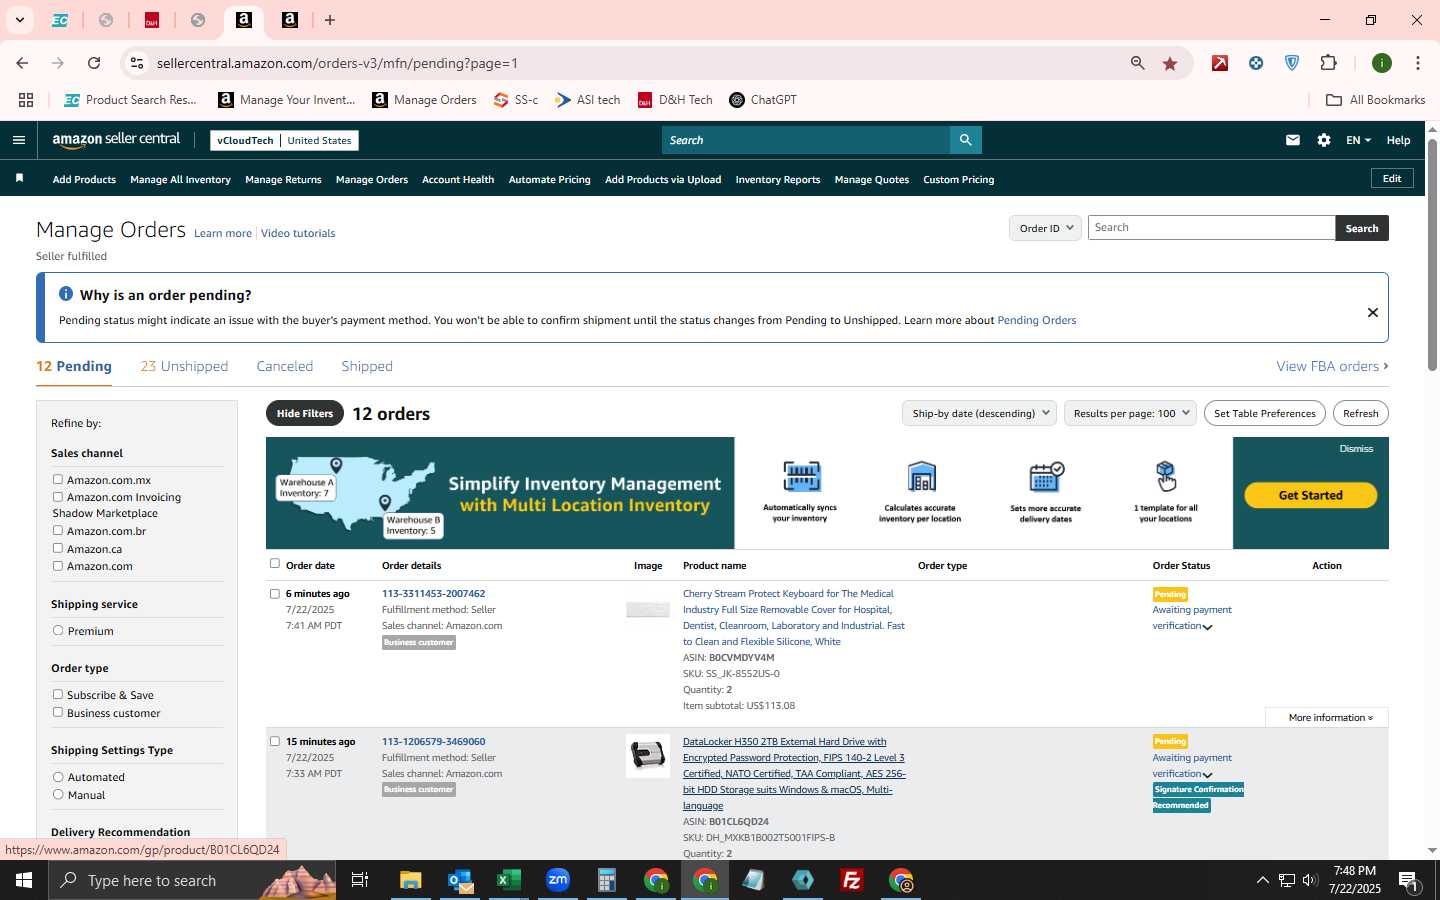Open the Chrome profile avatar
Image resolution: width=1440 pixels, height=900 pixels.
(1382, 63)
